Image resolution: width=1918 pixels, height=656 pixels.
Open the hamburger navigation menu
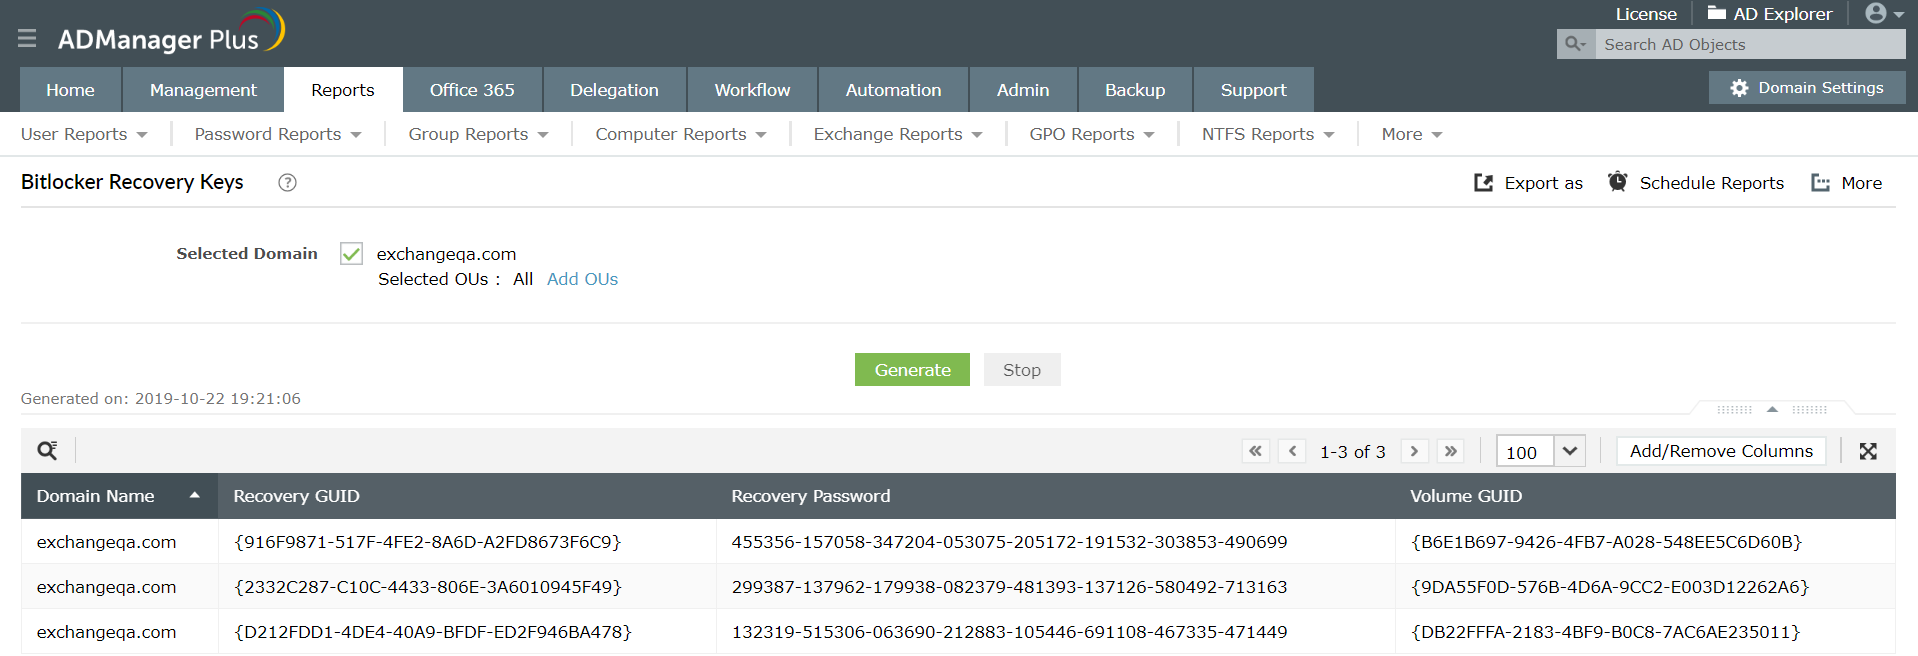(x=27, y=38)
